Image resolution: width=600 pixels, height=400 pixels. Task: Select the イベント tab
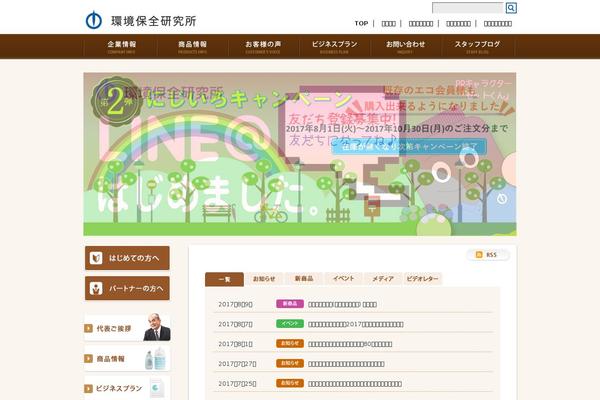click(x=344, y=279)
